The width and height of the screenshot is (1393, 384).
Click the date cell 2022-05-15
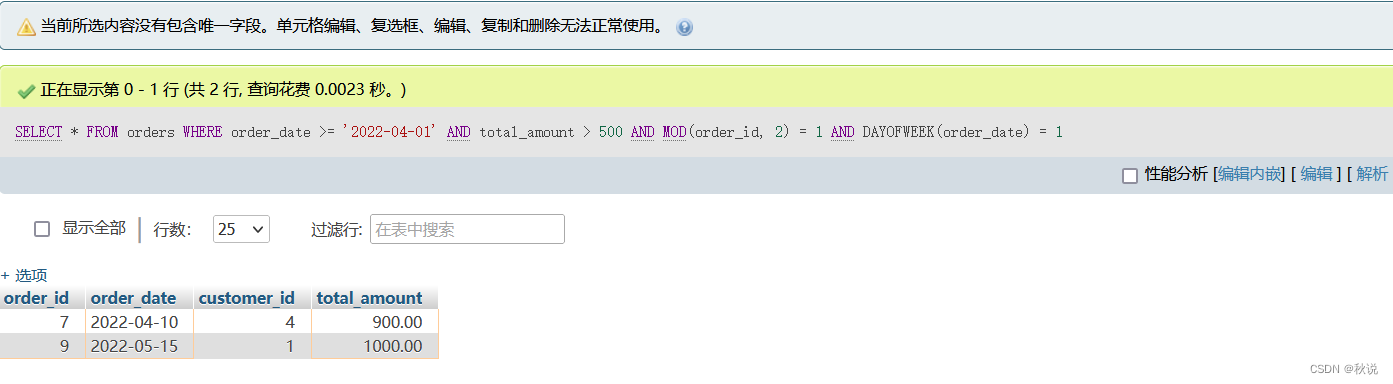tap(139, 346)
